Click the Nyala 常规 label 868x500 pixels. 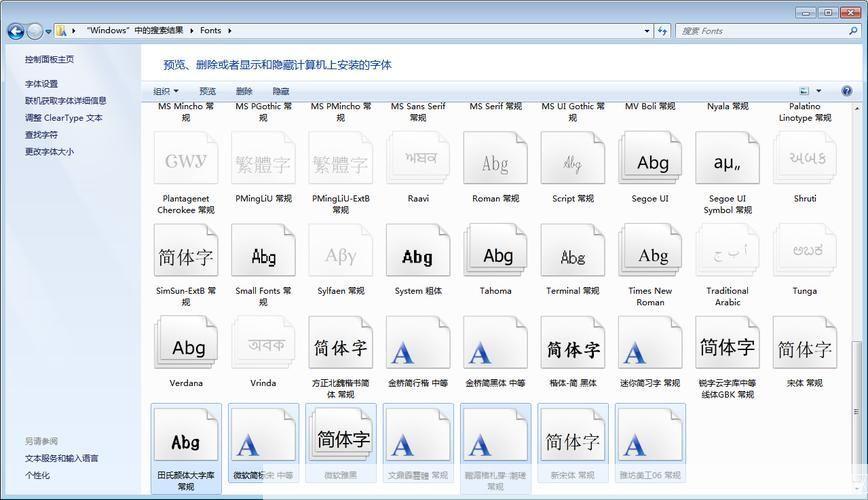[727, 106]
